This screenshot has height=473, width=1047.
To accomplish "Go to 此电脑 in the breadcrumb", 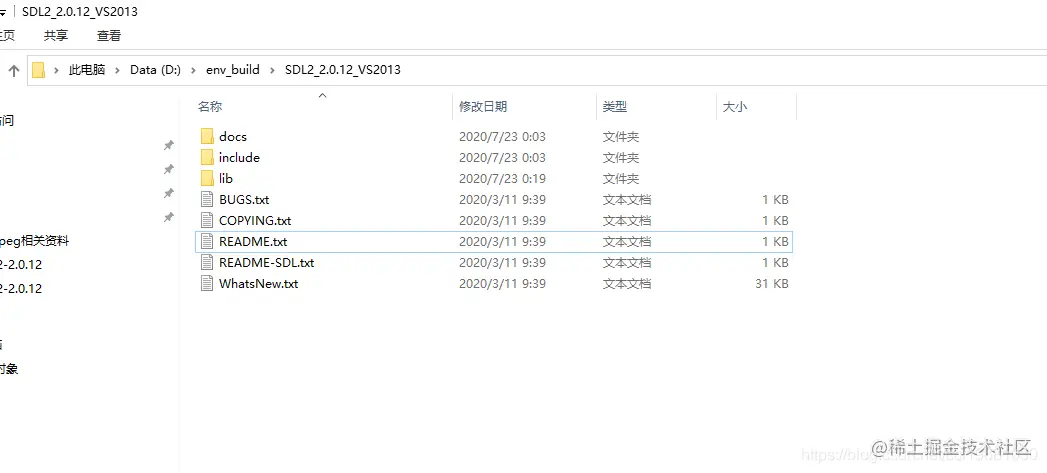I will coord(87,69).
